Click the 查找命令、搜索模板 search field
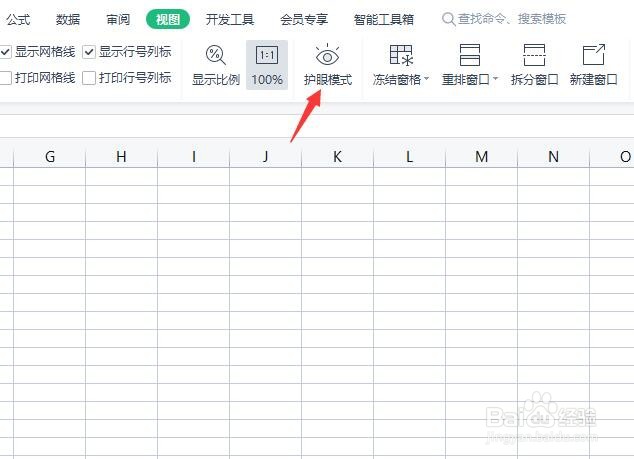Screen dimensions: 634x459 511,19
